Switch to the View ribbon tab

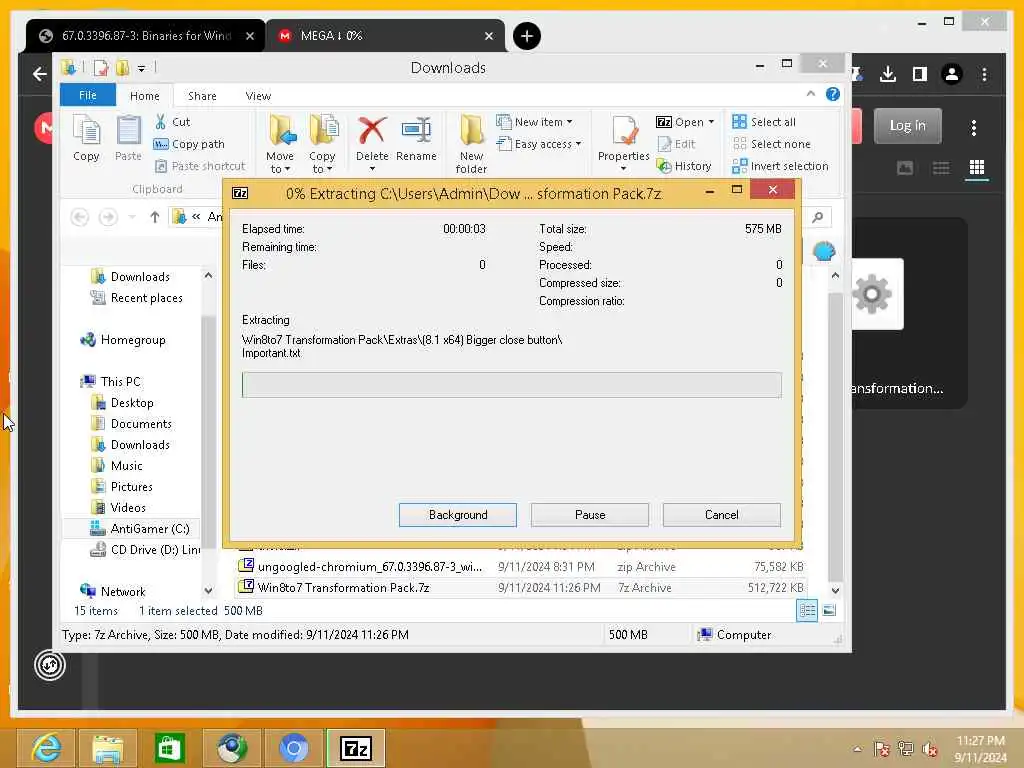[258, 96]
